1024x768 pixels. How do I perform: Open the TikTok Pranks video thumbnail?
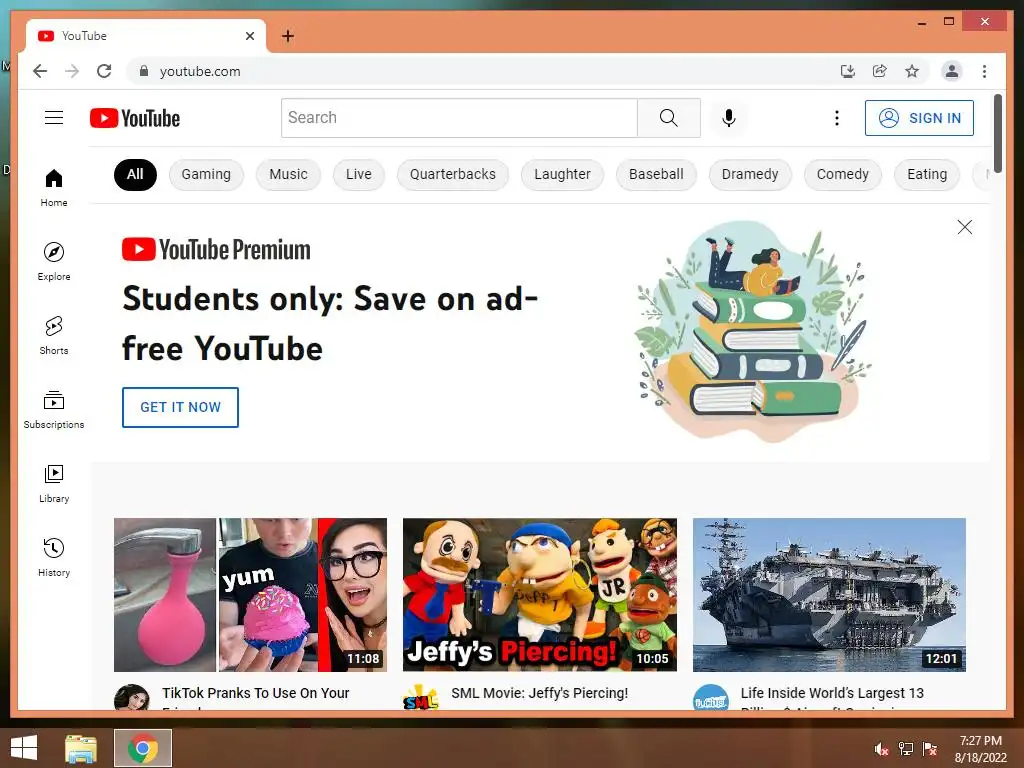click(x=250, y=594)
